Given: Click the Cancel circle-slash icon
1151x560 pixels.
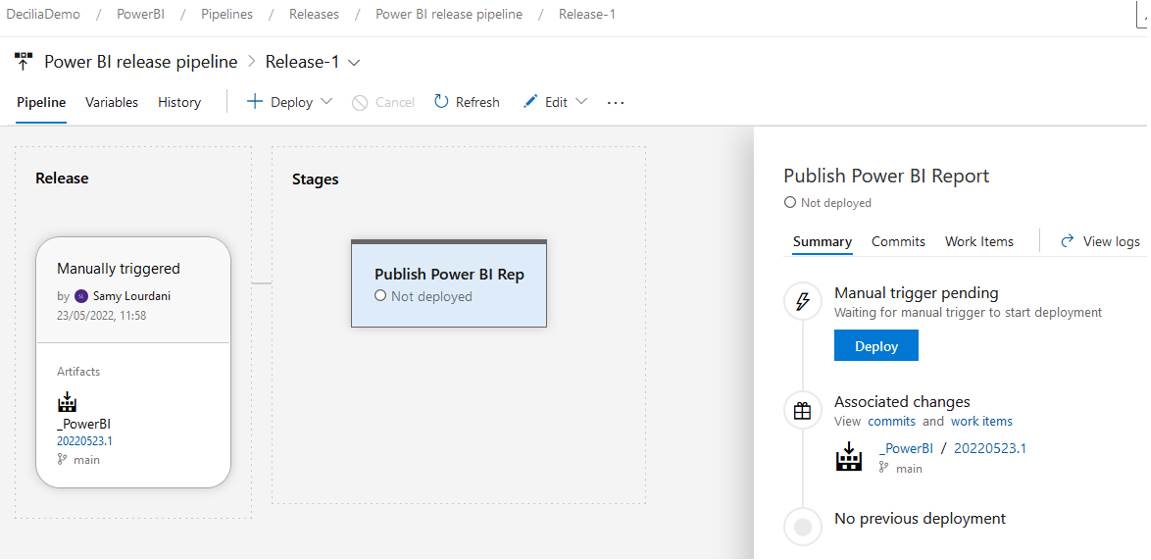Looking at the screenshot, I should pyautogui.click(x=360, y=103).
